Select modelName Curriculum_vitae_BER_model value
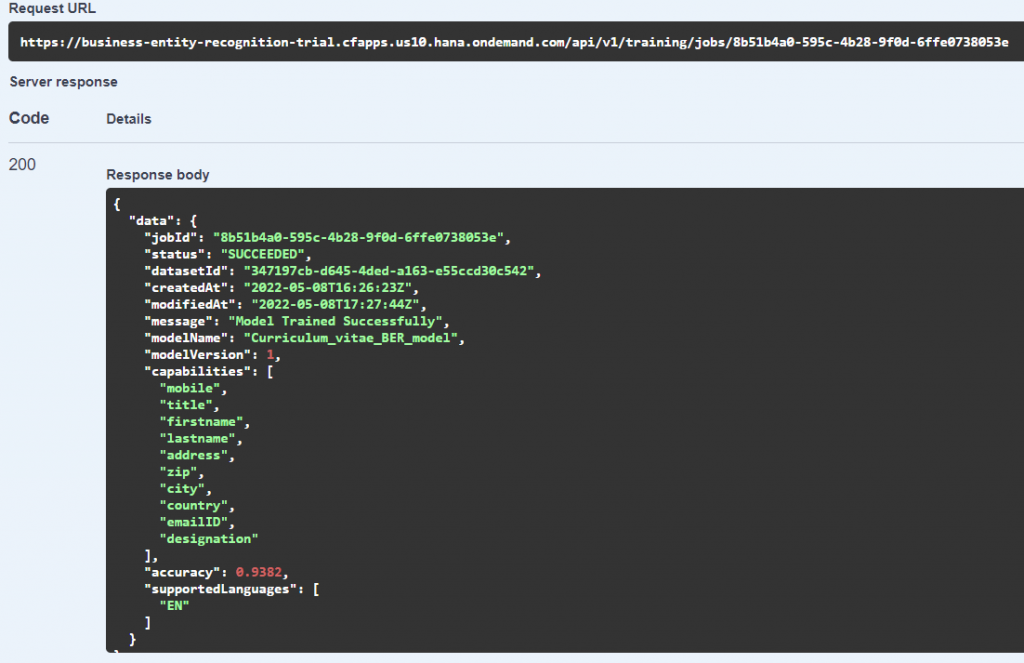The height and width of the screenshot is (663, 1024). 351,338
